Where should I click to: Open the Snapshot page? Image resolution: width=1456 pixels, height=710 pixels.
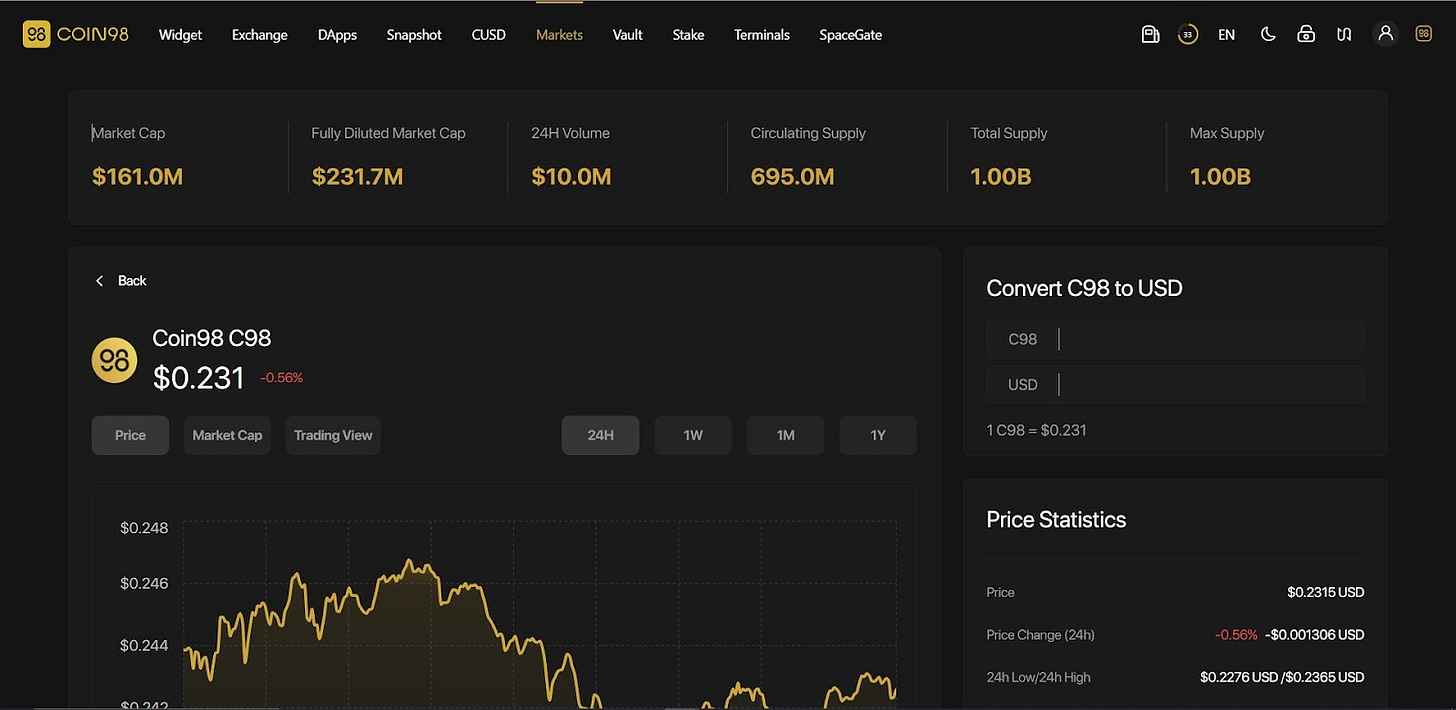(414, 34)
